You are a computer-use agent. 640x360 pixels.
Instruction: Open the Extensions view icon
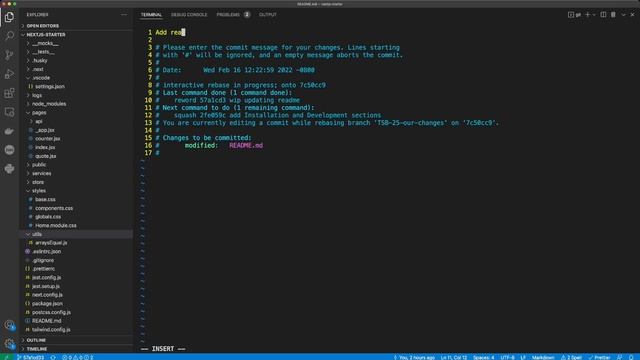9,93
